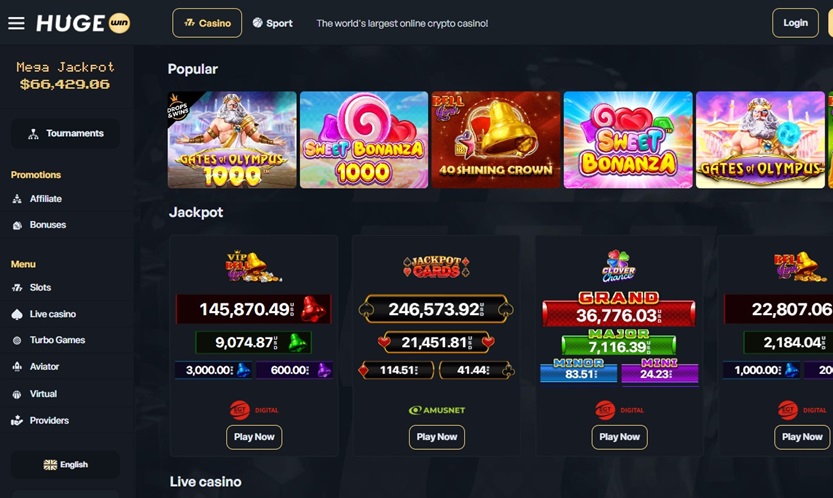The width and height of the screenshot is (833, 498).
Task: Open Turbo Games in sidebar
Action: (x=57, y=340)
